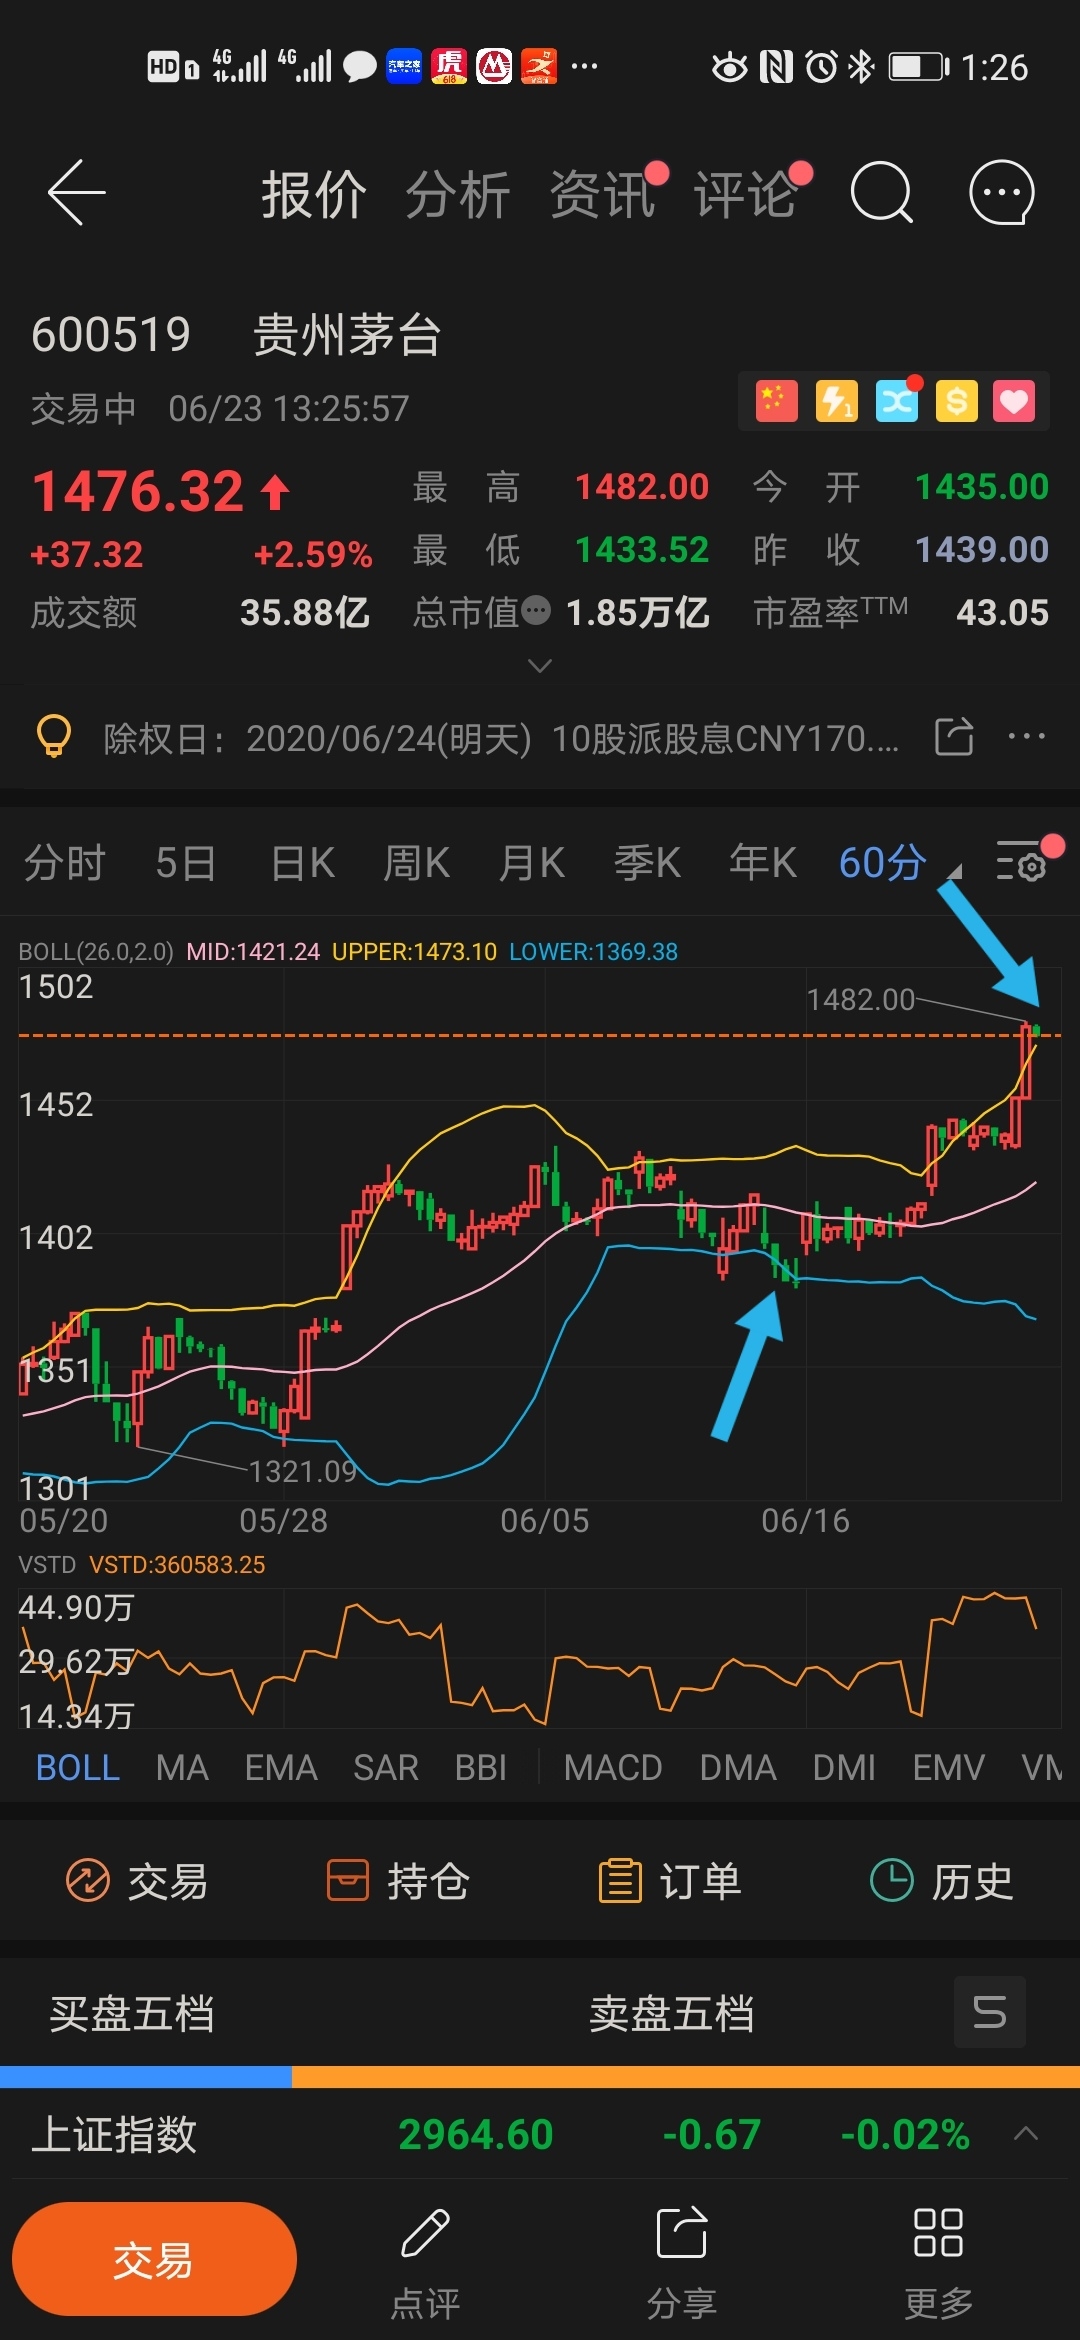1080x2340 pixels.
Task: Select SAR indicator
Action: (x=386, y=1767)
